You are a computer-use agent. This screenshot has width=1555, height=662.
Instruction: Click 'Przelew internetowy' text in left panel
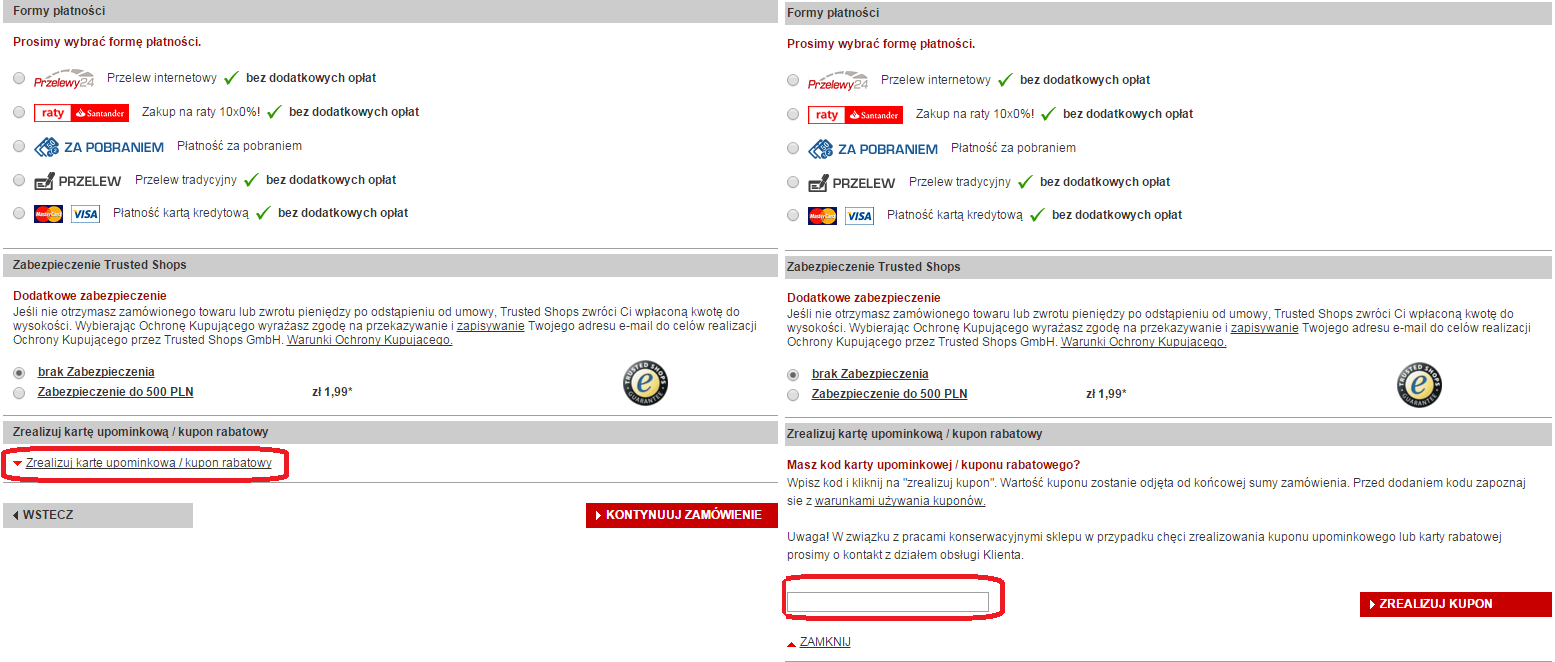point(162,78)
